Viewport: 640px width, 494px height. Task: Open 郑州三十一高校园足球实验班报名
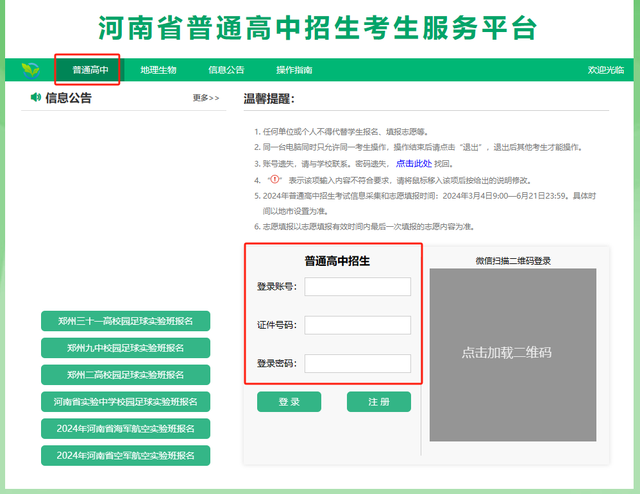126,321
